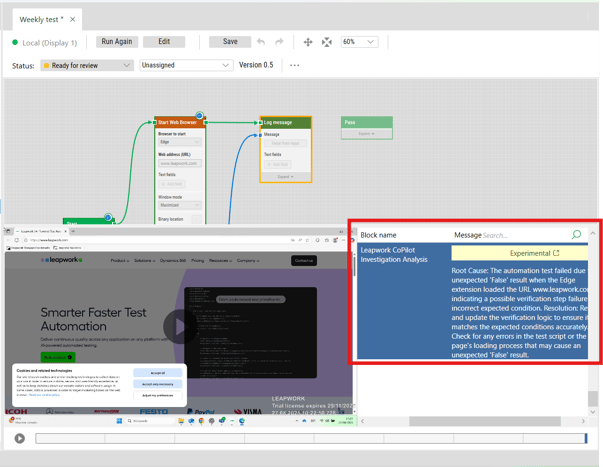Open the Window mode Maximized dropdown

pos(180,205)
